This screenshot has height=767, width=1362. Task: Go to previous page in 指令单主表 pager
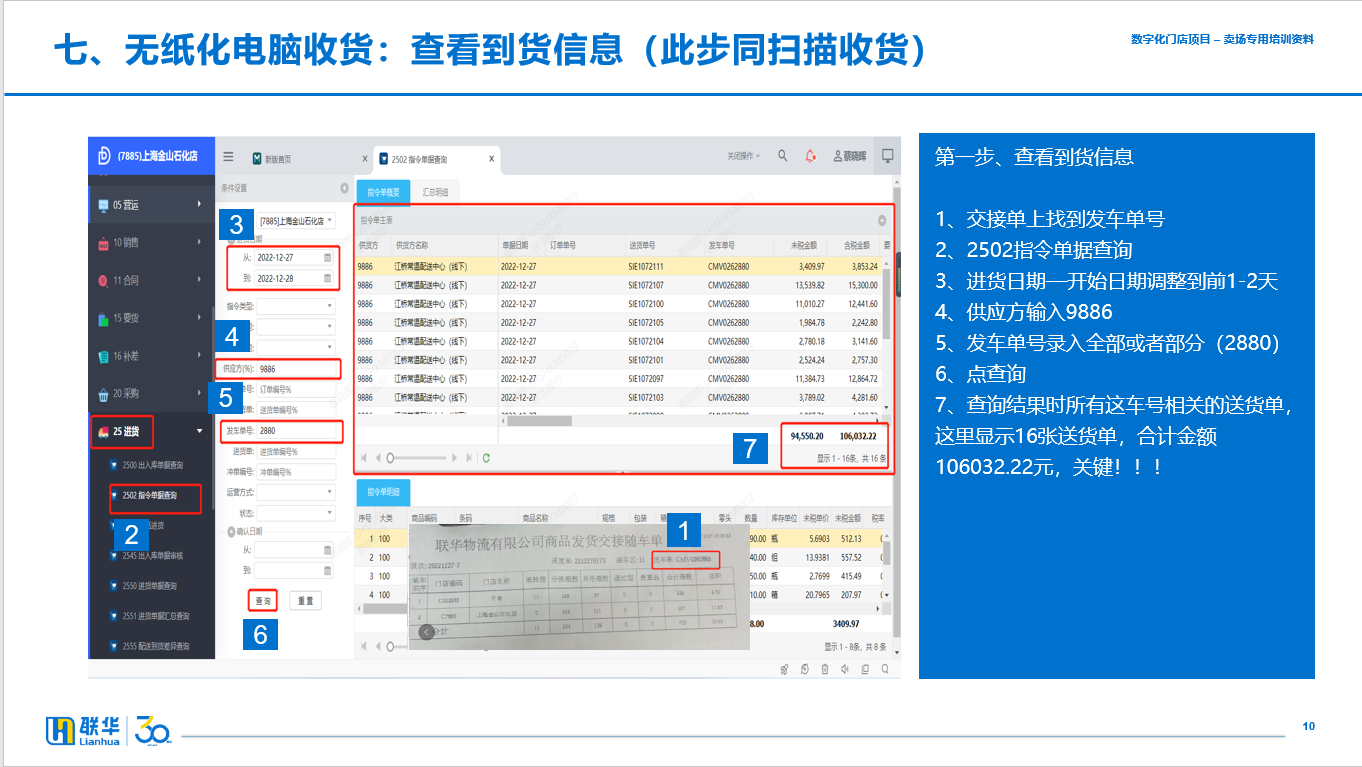(378, 457)
